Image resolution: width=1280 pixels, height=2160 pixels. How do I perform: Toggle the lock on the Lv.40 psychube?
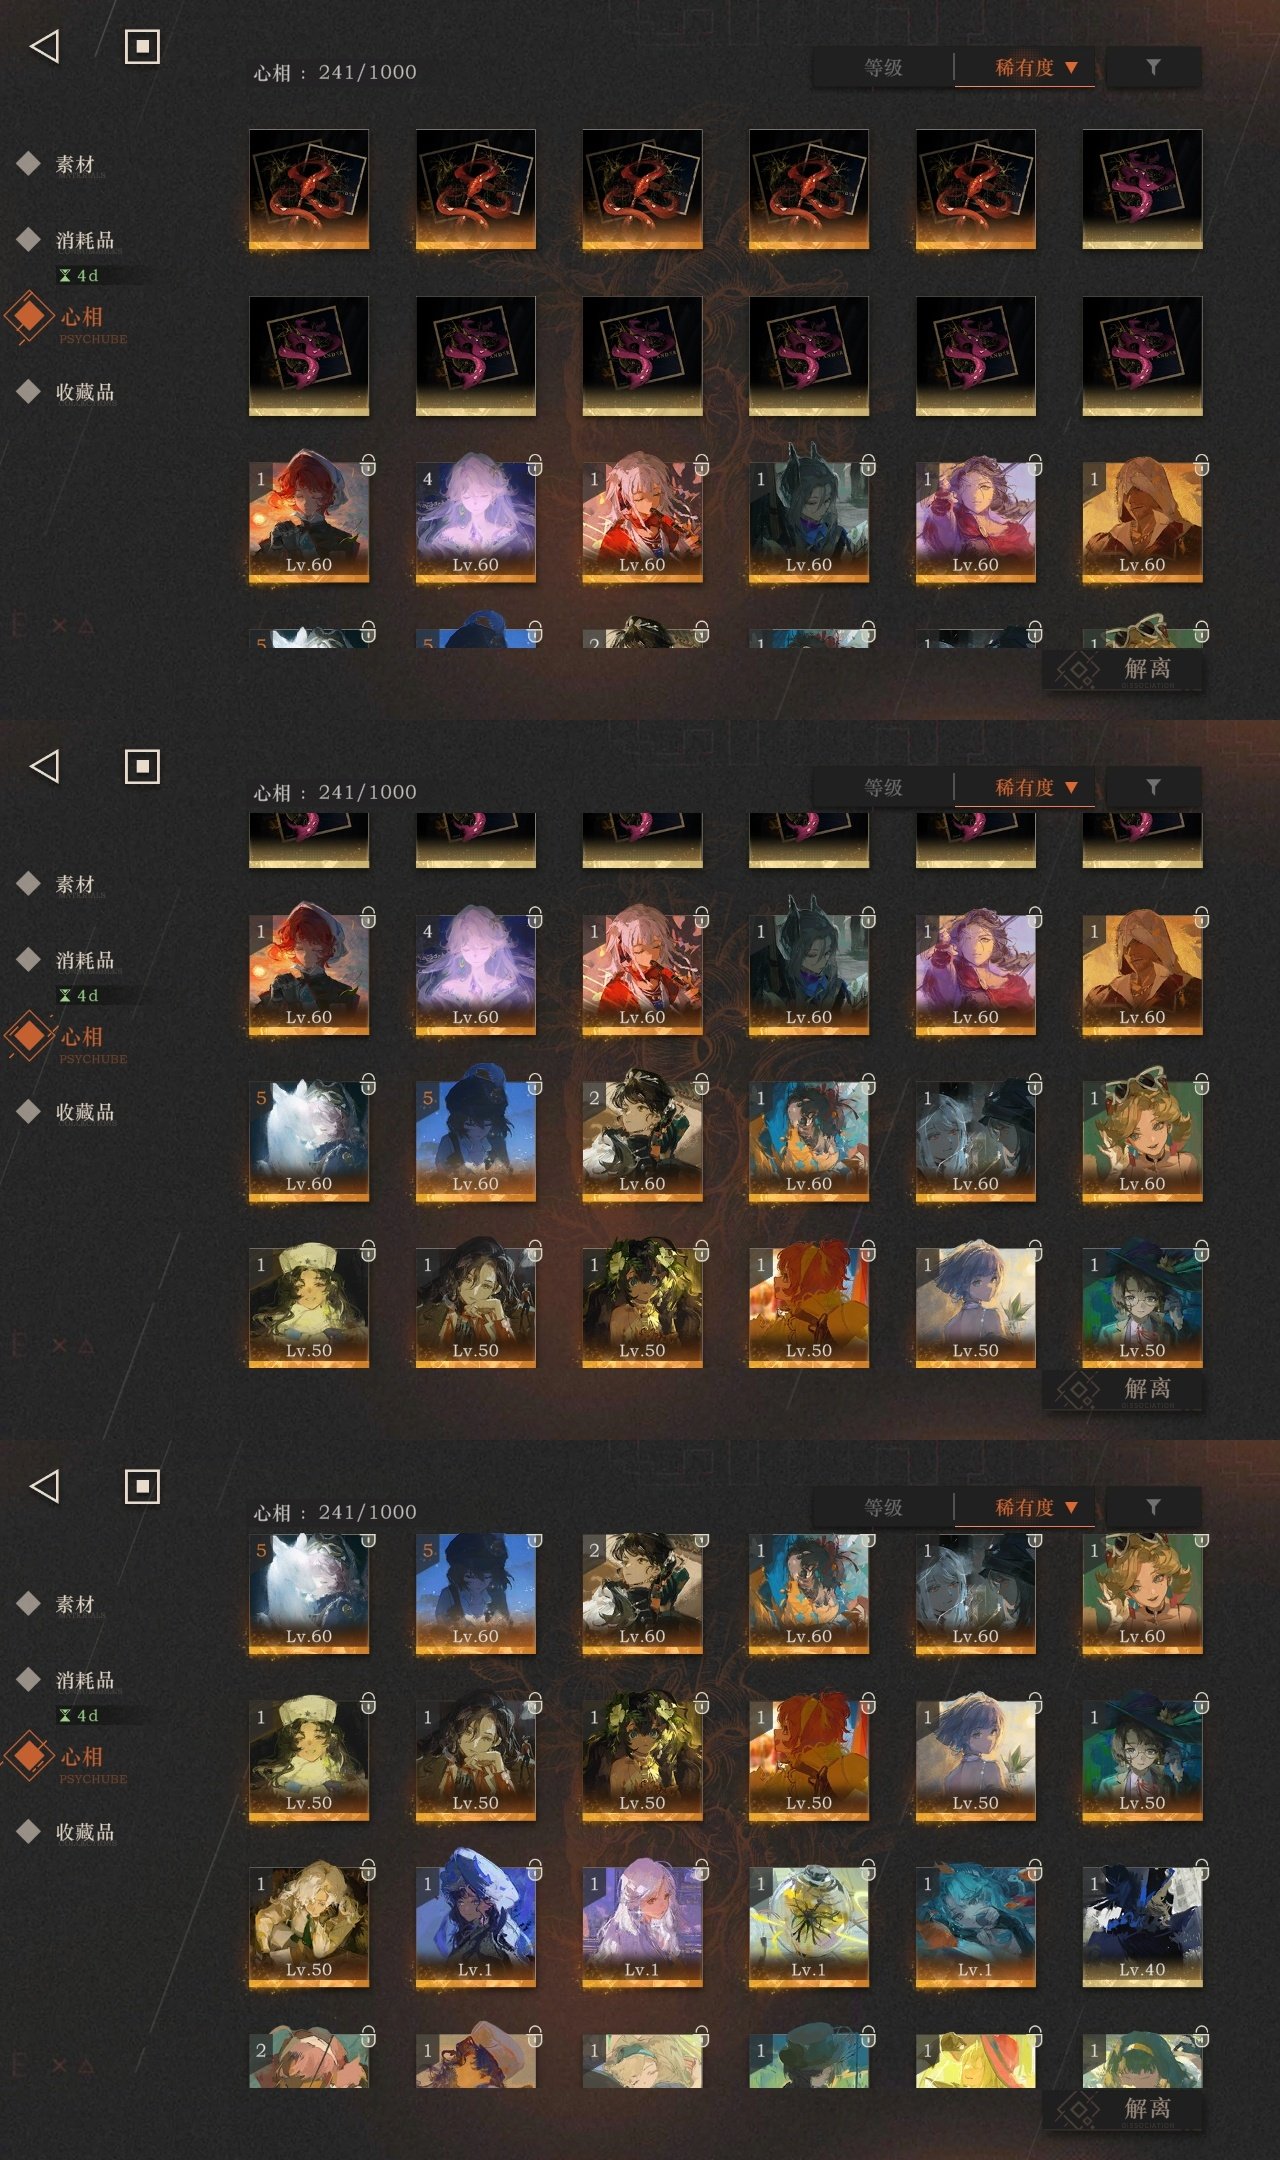pos(1201,1870)
